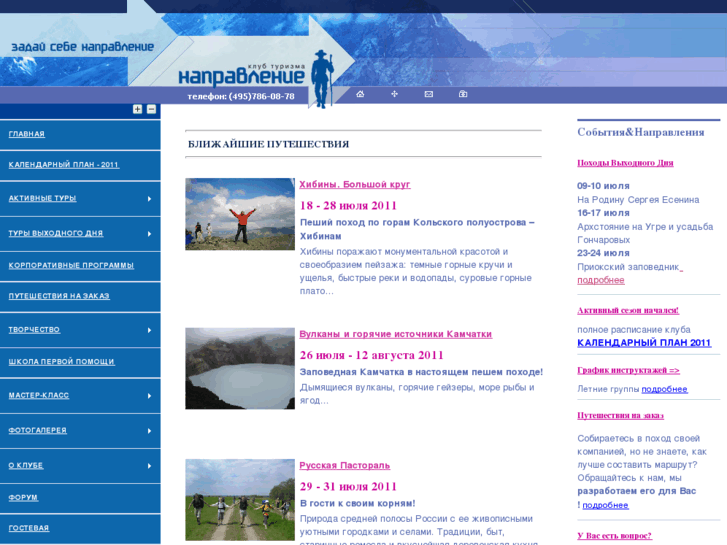Expand the Фотогалерея submenu arrow
This screenshot has height=545, width=727.
coord(149,431)
